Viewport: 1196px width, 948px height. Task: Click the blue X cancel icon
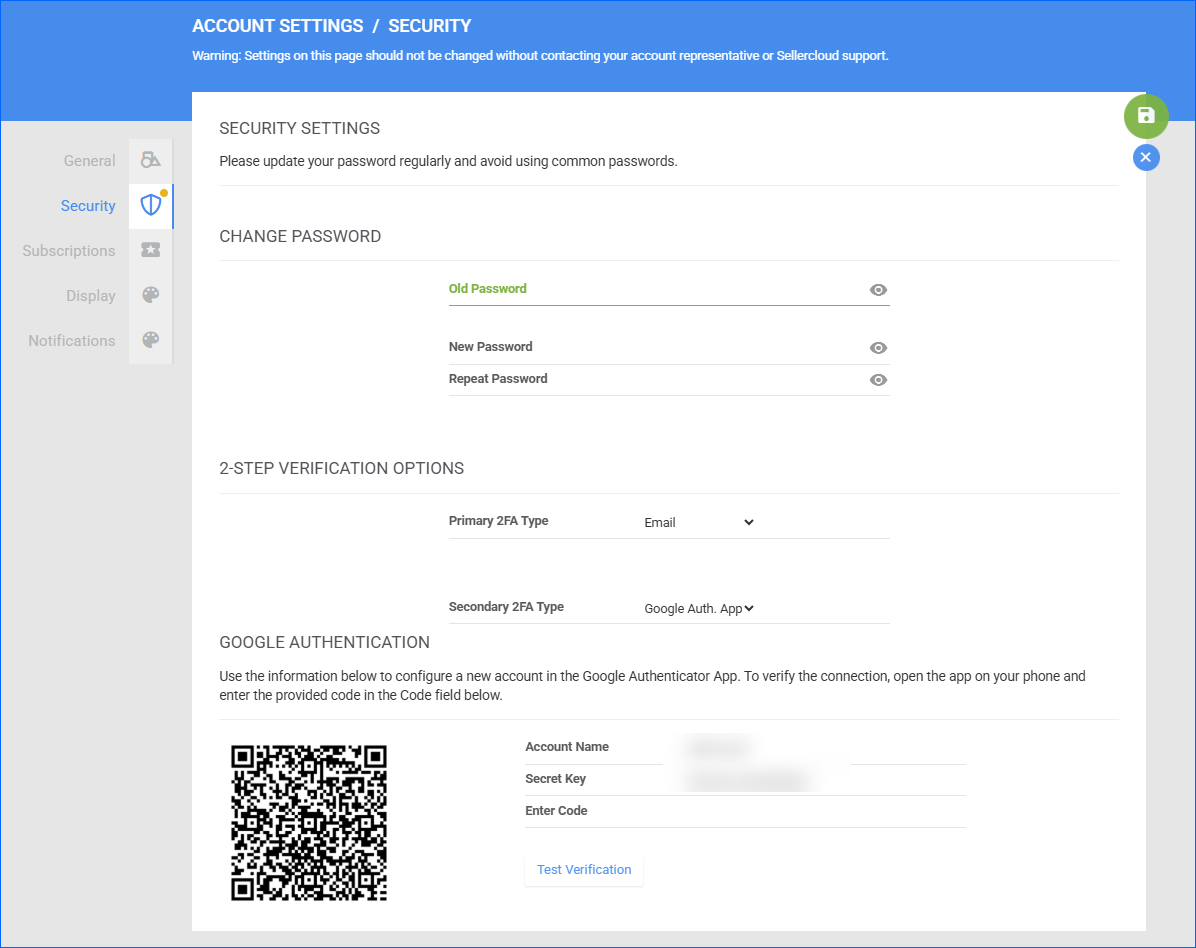(x=1146, y=157)
